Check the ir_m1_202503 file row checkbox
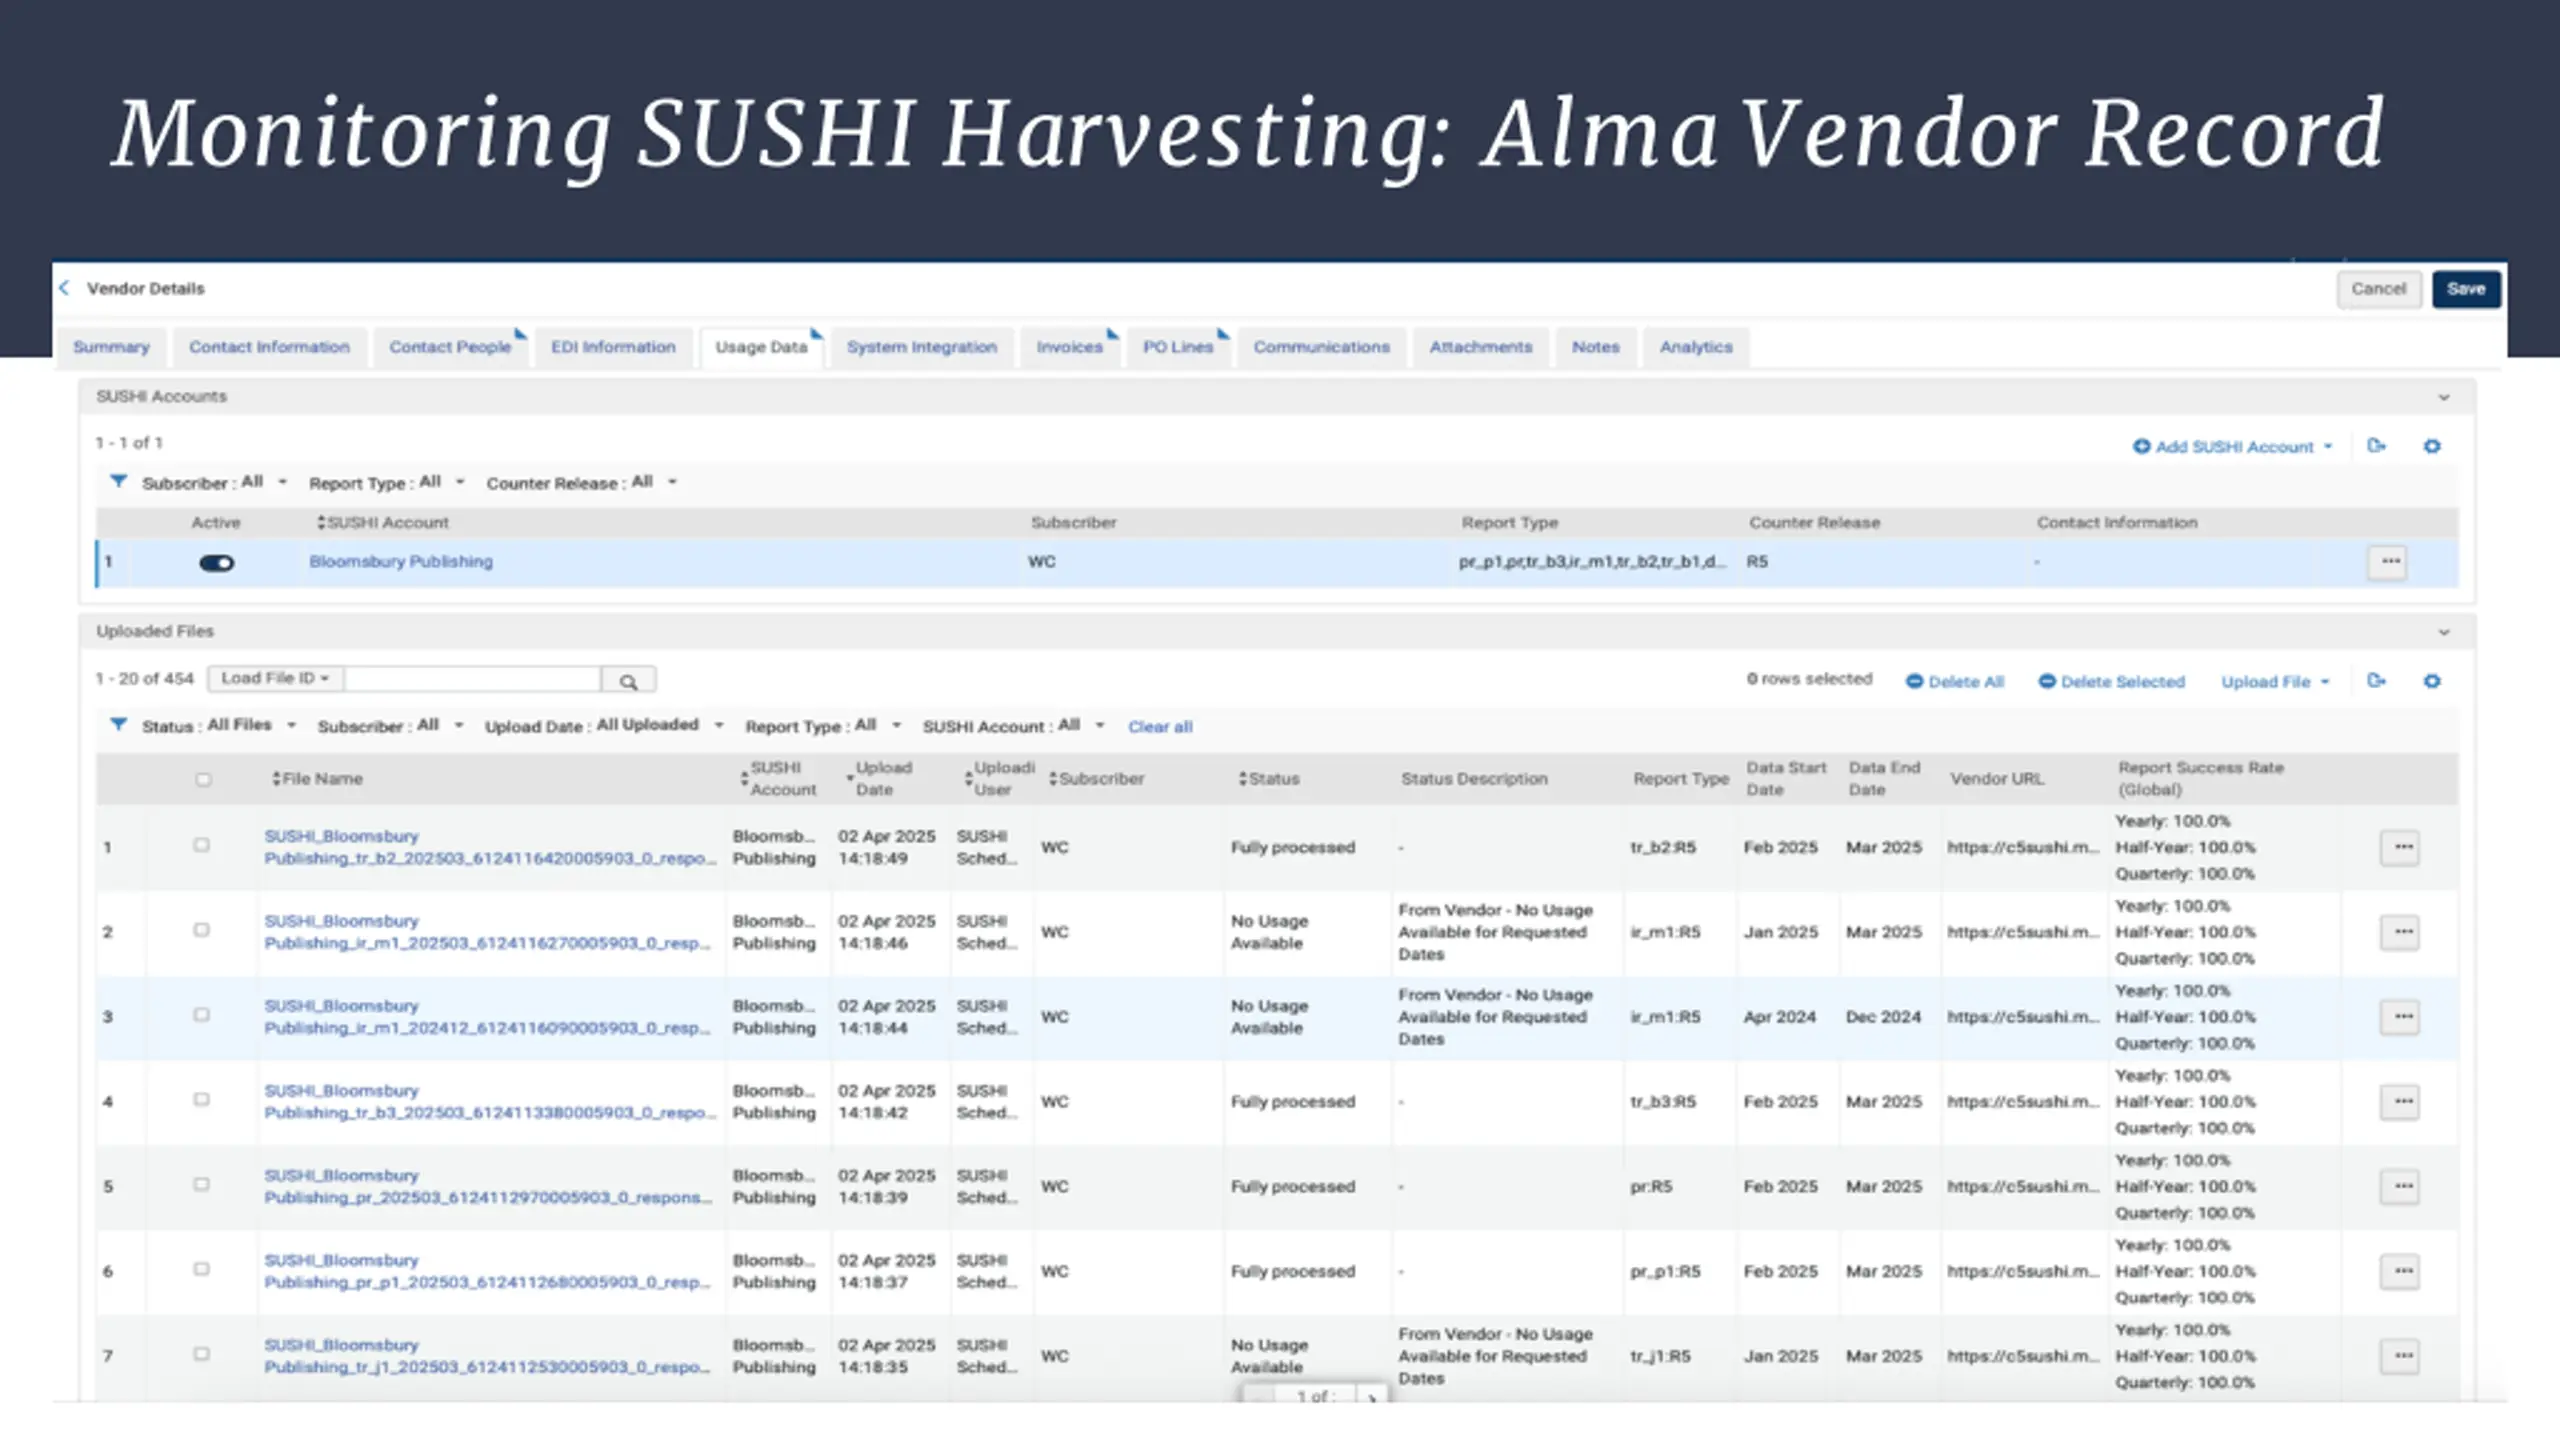 [x=201, y=930]
